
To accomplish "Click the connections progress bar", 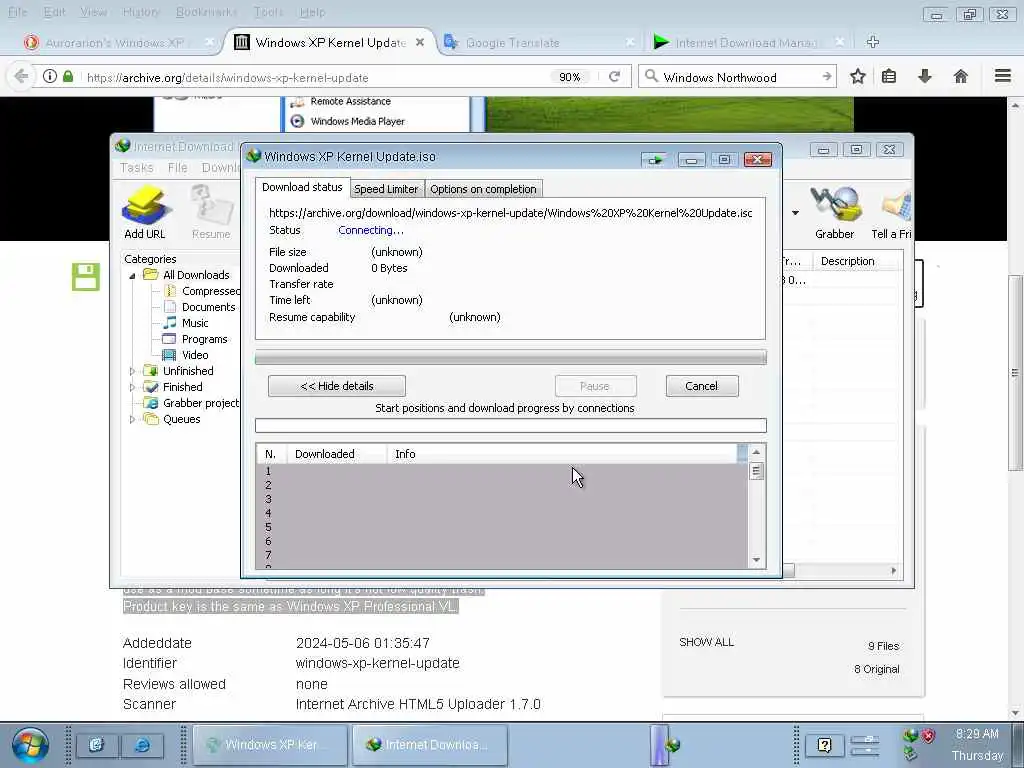I will [510, 426].
